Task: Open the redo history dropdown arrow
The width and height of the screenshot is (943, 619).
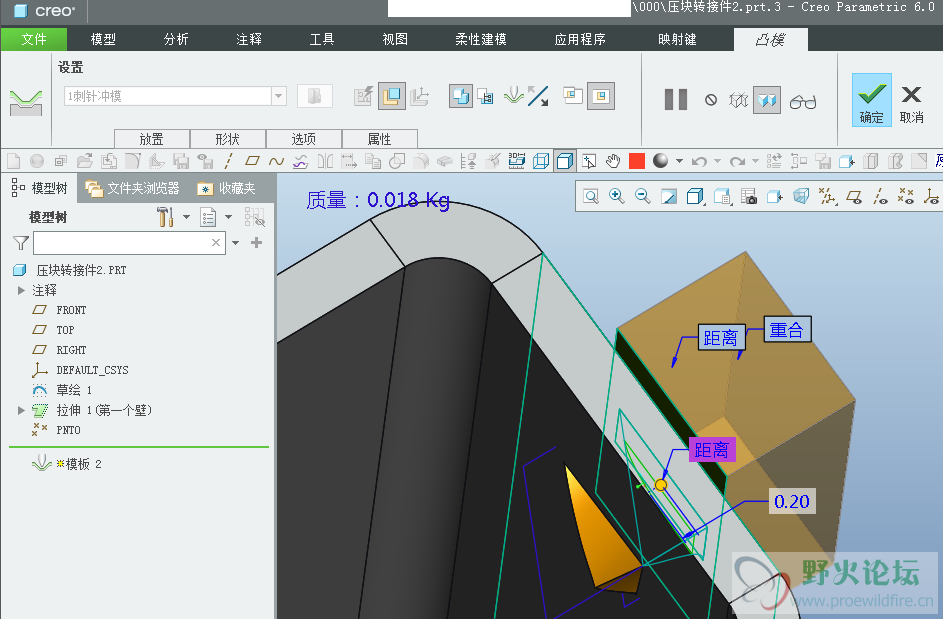Action: tap(755, 161)
